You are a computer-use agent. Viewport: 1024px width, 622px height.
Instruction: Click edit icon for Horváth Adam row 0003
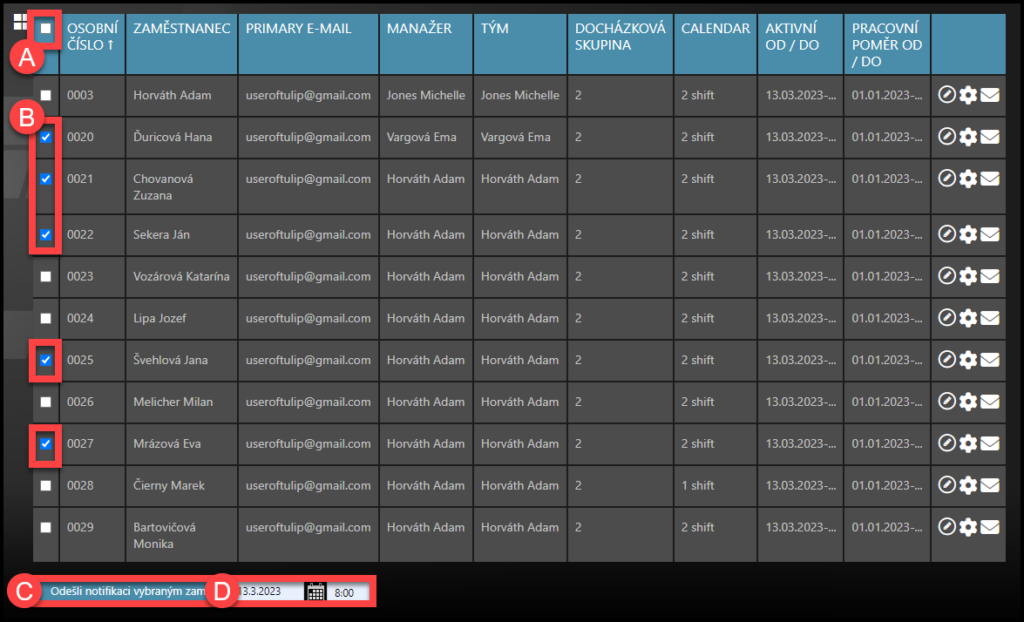(x=946, y=95)
